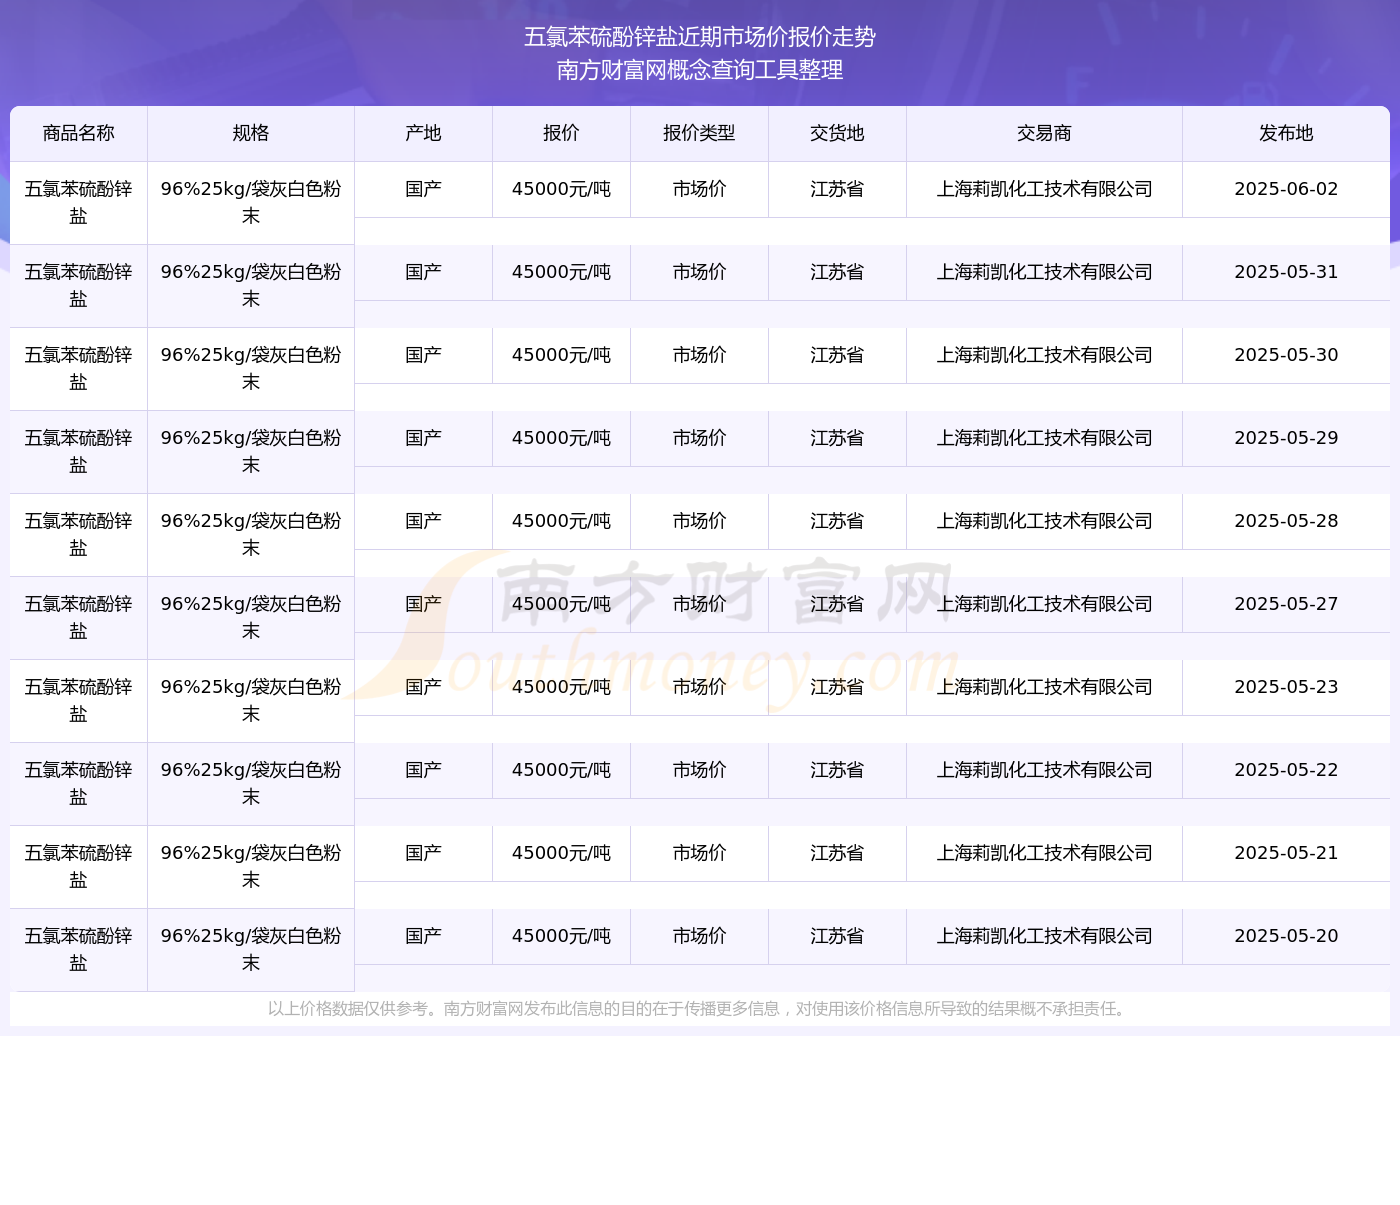This screenshot has width=1400, height=1205.
Task: Click title 五氯苯硫酚锌盐近期市场价报价走势
Action: click(x=700, y=37)
